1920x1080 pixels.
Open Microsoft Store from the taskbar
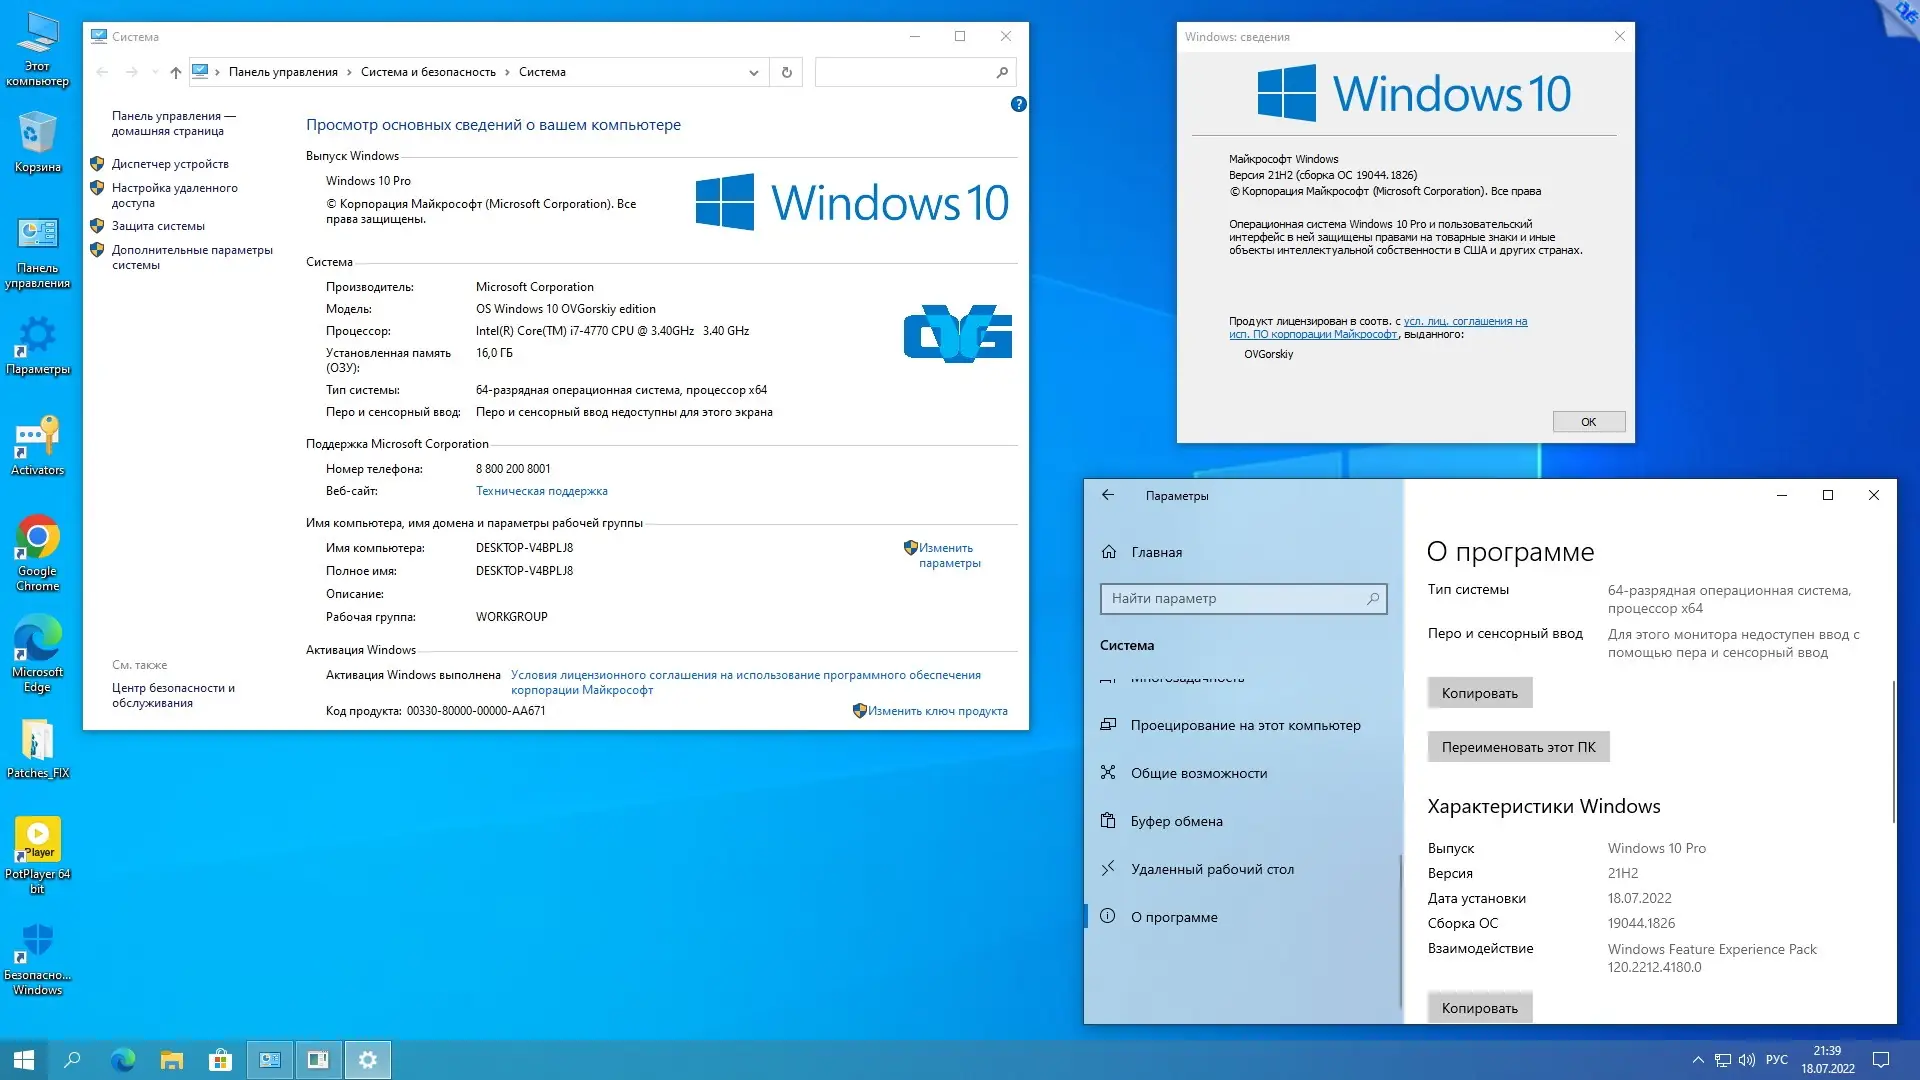(x=220, y=1060)
